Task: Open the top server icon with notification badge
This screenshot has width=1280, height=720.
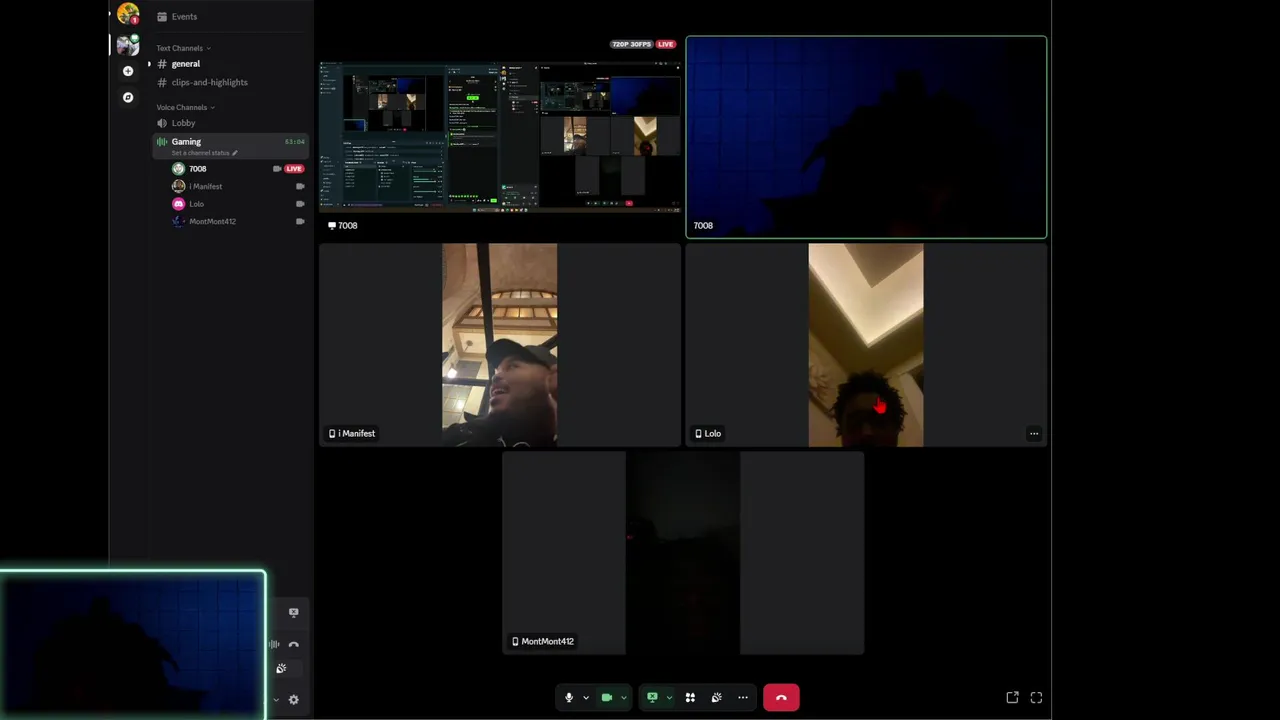Action: (x=127, y=14)
